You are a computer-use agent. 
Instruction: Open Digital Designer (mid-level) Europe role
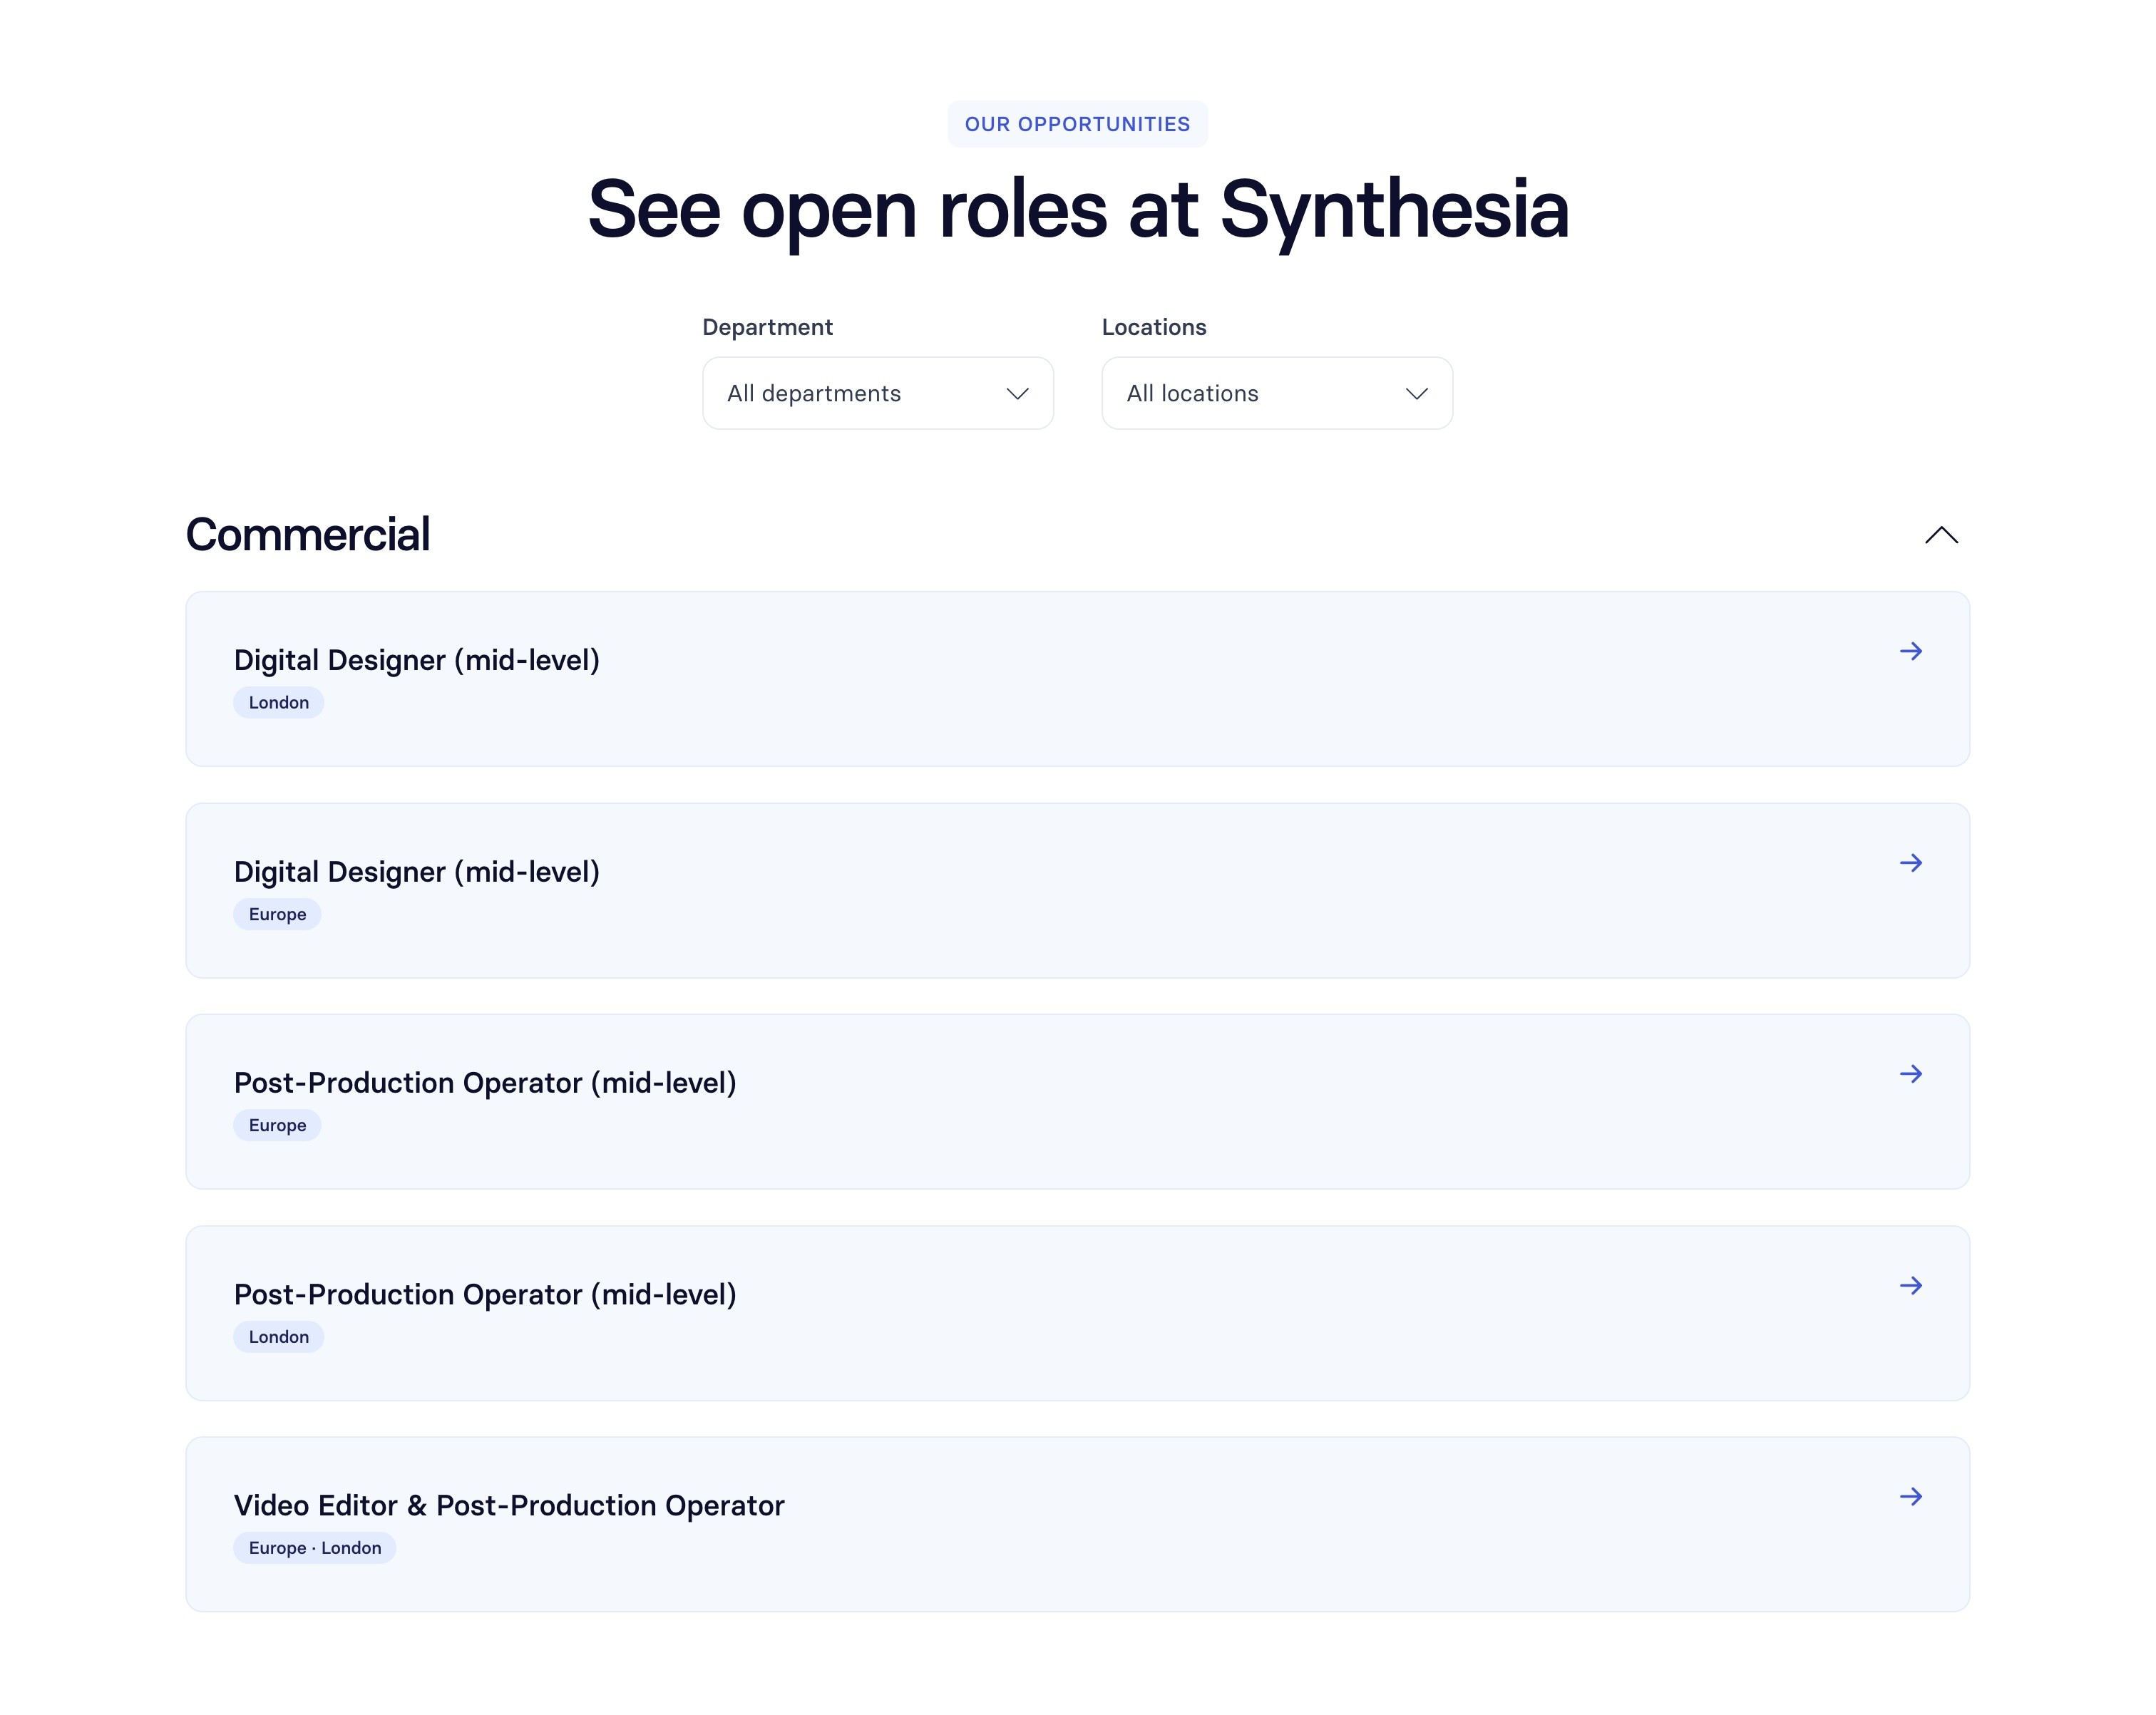1077,890
